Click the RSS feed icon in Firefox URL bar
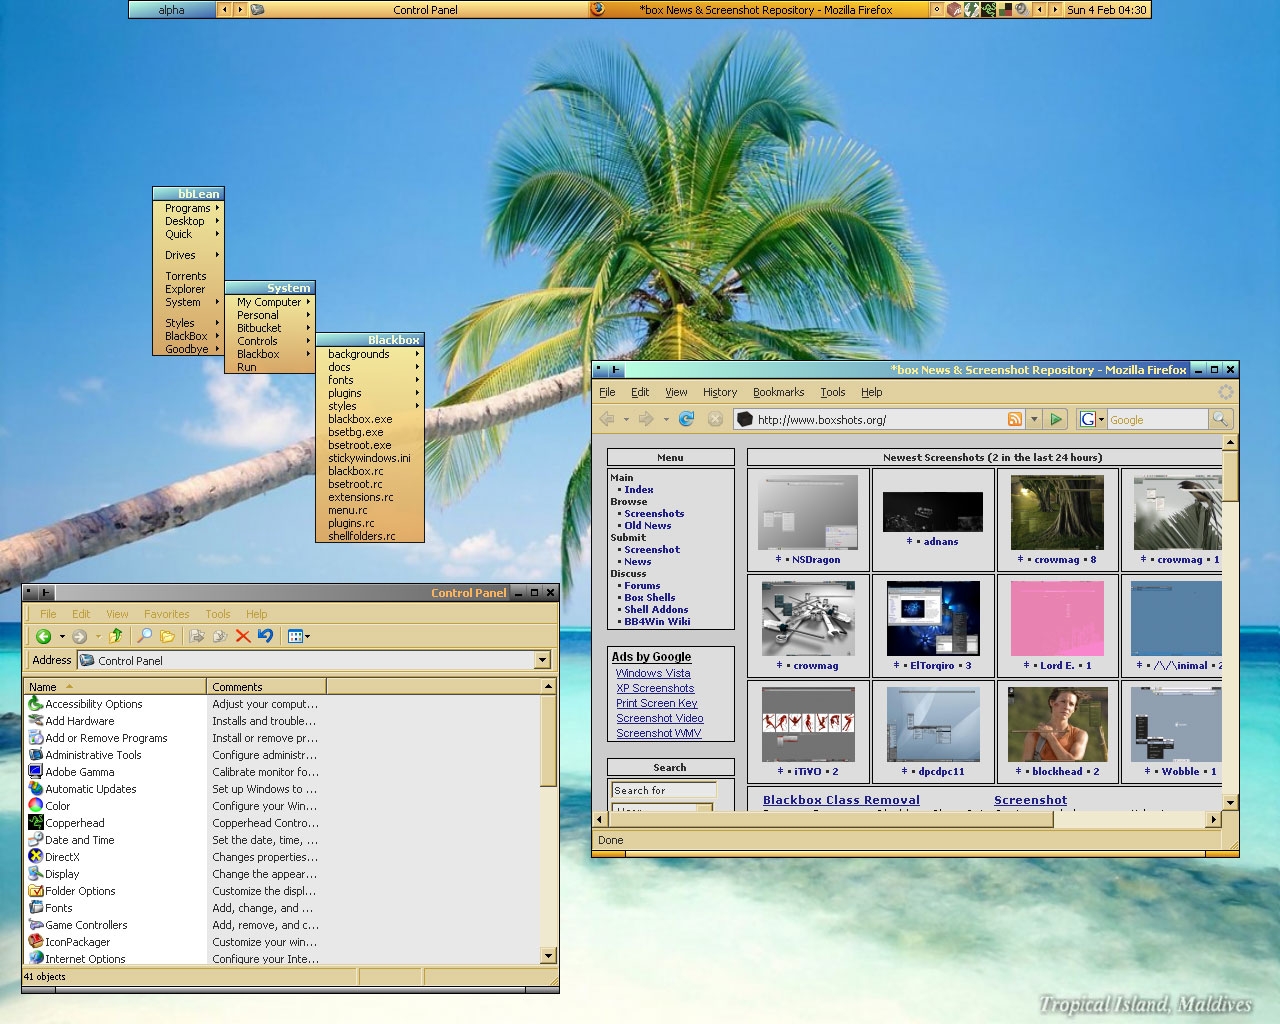The height and width of the screenshot is (1024, 1280). [1015, 419]
